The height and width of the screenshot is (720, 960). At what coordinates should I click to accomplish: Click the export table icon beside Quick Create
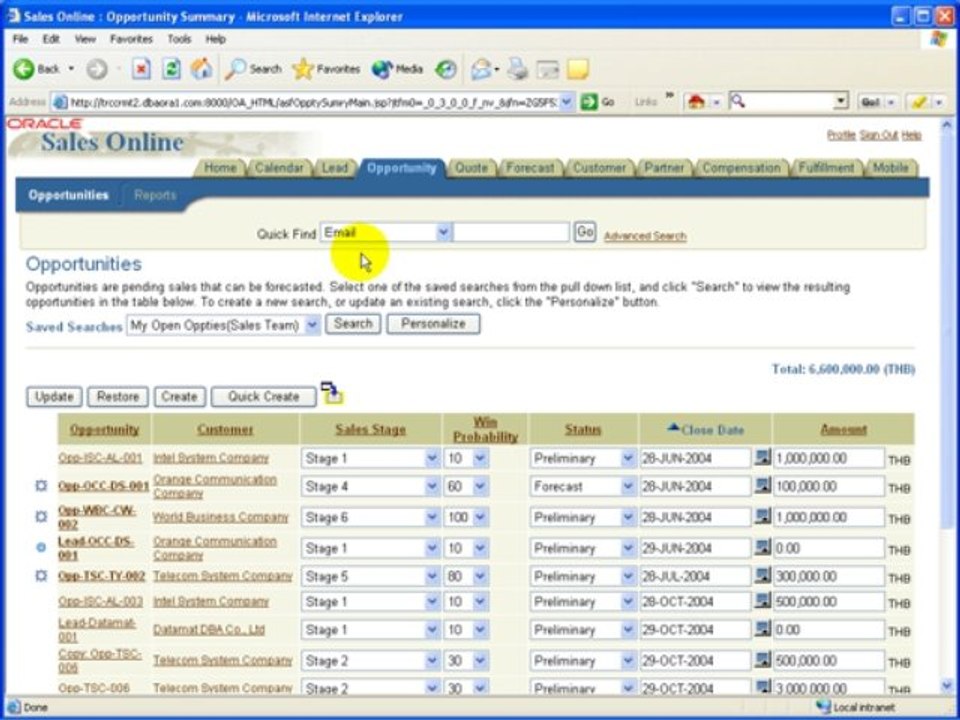(x=332, y=393)
